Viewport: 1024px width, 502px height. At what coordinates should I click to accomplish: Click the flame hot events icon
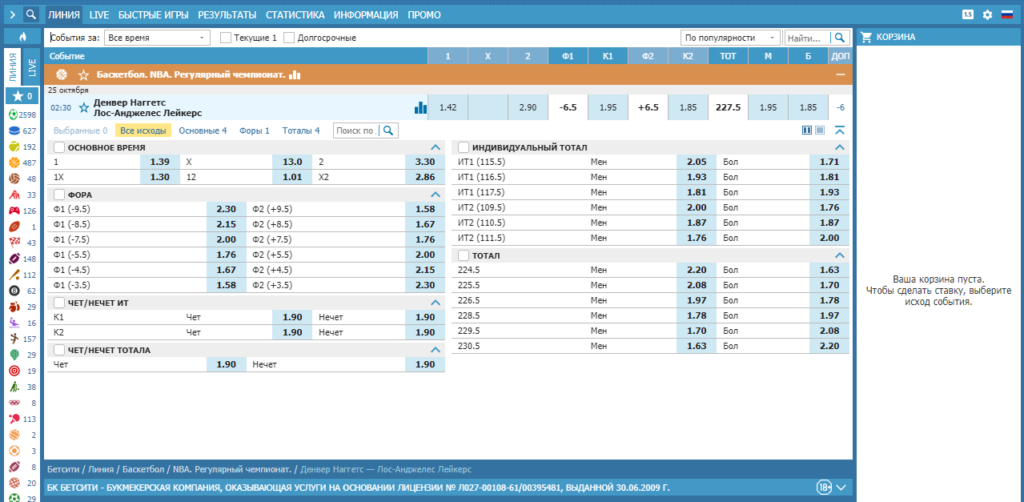22,37
